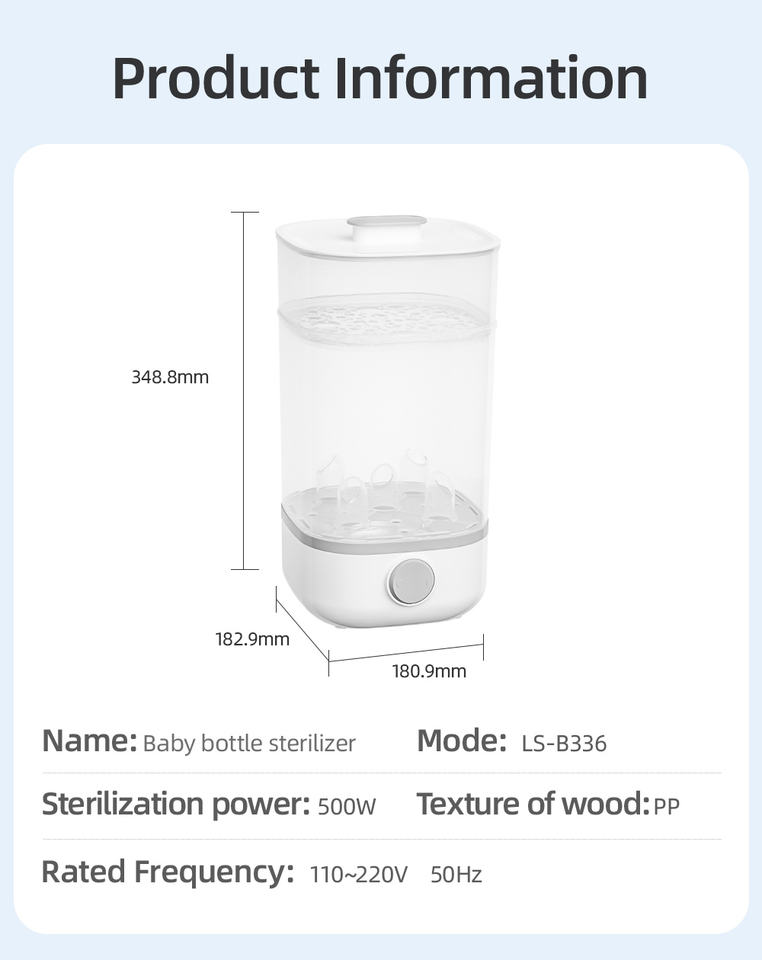
Task: Select the 500W power value
Action: pyautogui.click(x=347, y=807)
